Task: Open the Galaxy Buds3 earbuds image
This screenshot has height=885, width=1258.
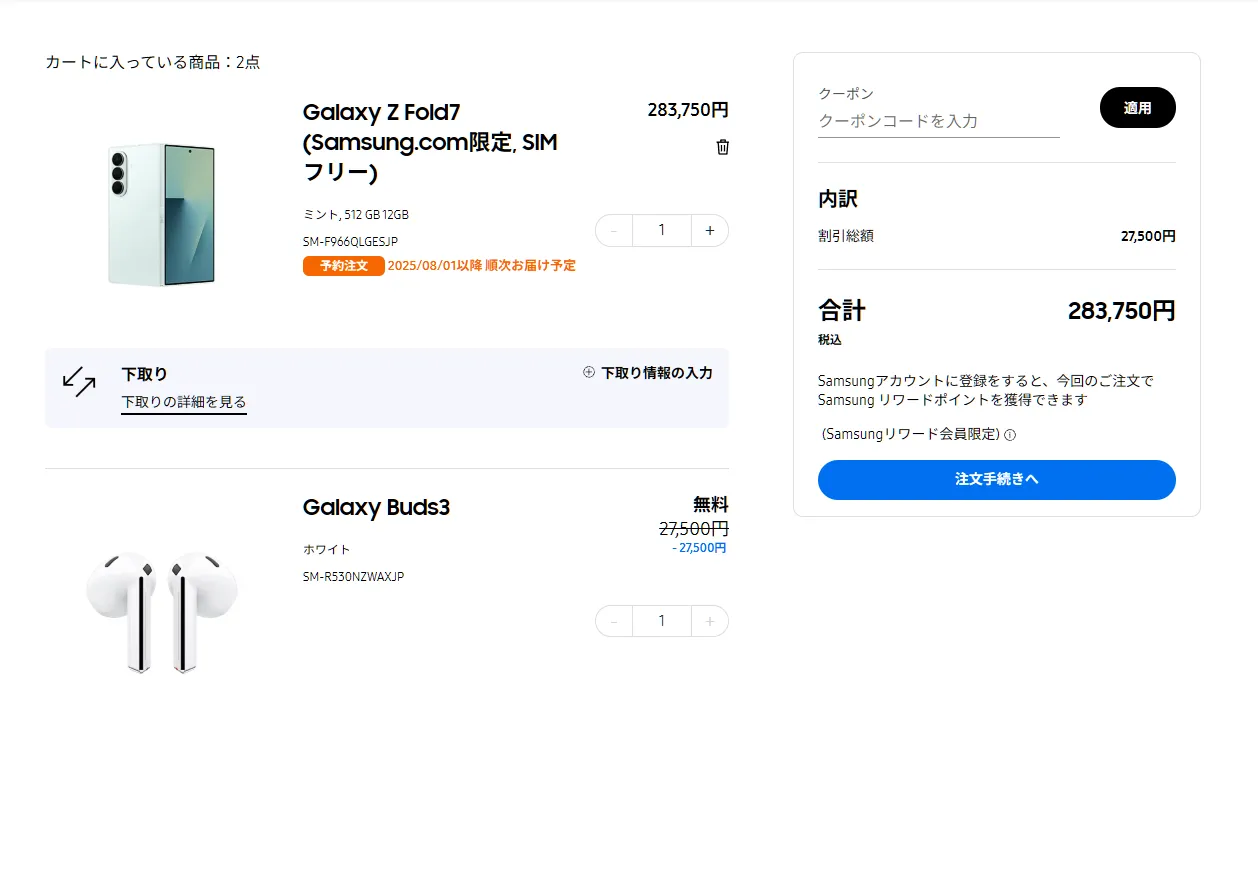Action: [x=162, y=610]
